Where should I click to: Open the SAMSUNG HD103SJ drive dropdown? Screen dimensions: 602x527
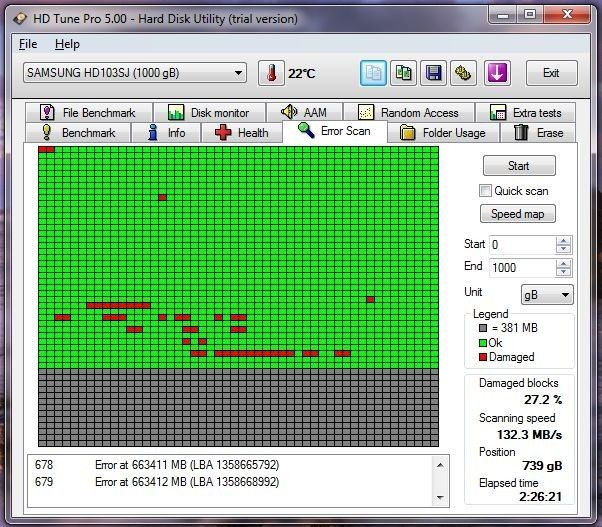[134, 73]
